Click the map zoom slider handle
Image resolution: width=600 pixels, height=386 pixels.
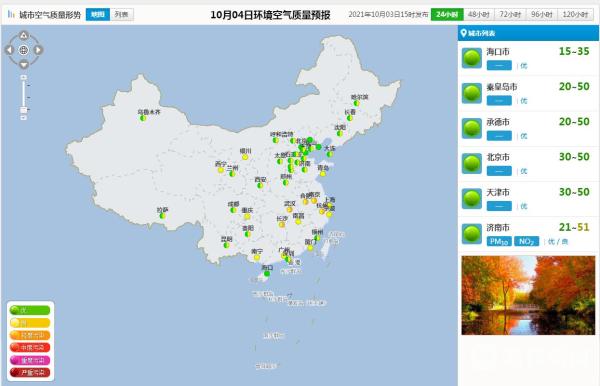[24, 110]
